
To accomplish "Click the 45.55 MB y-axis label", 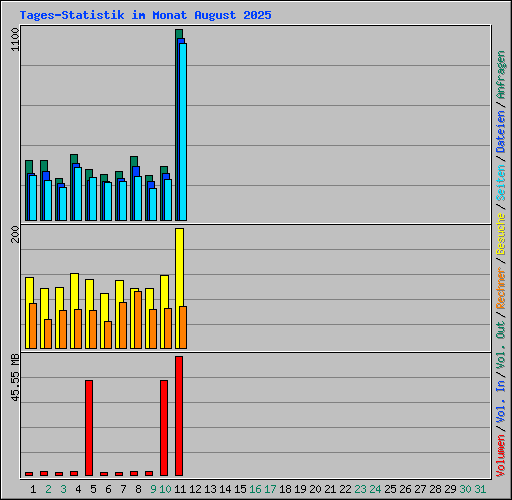I will tap(15, 377).
